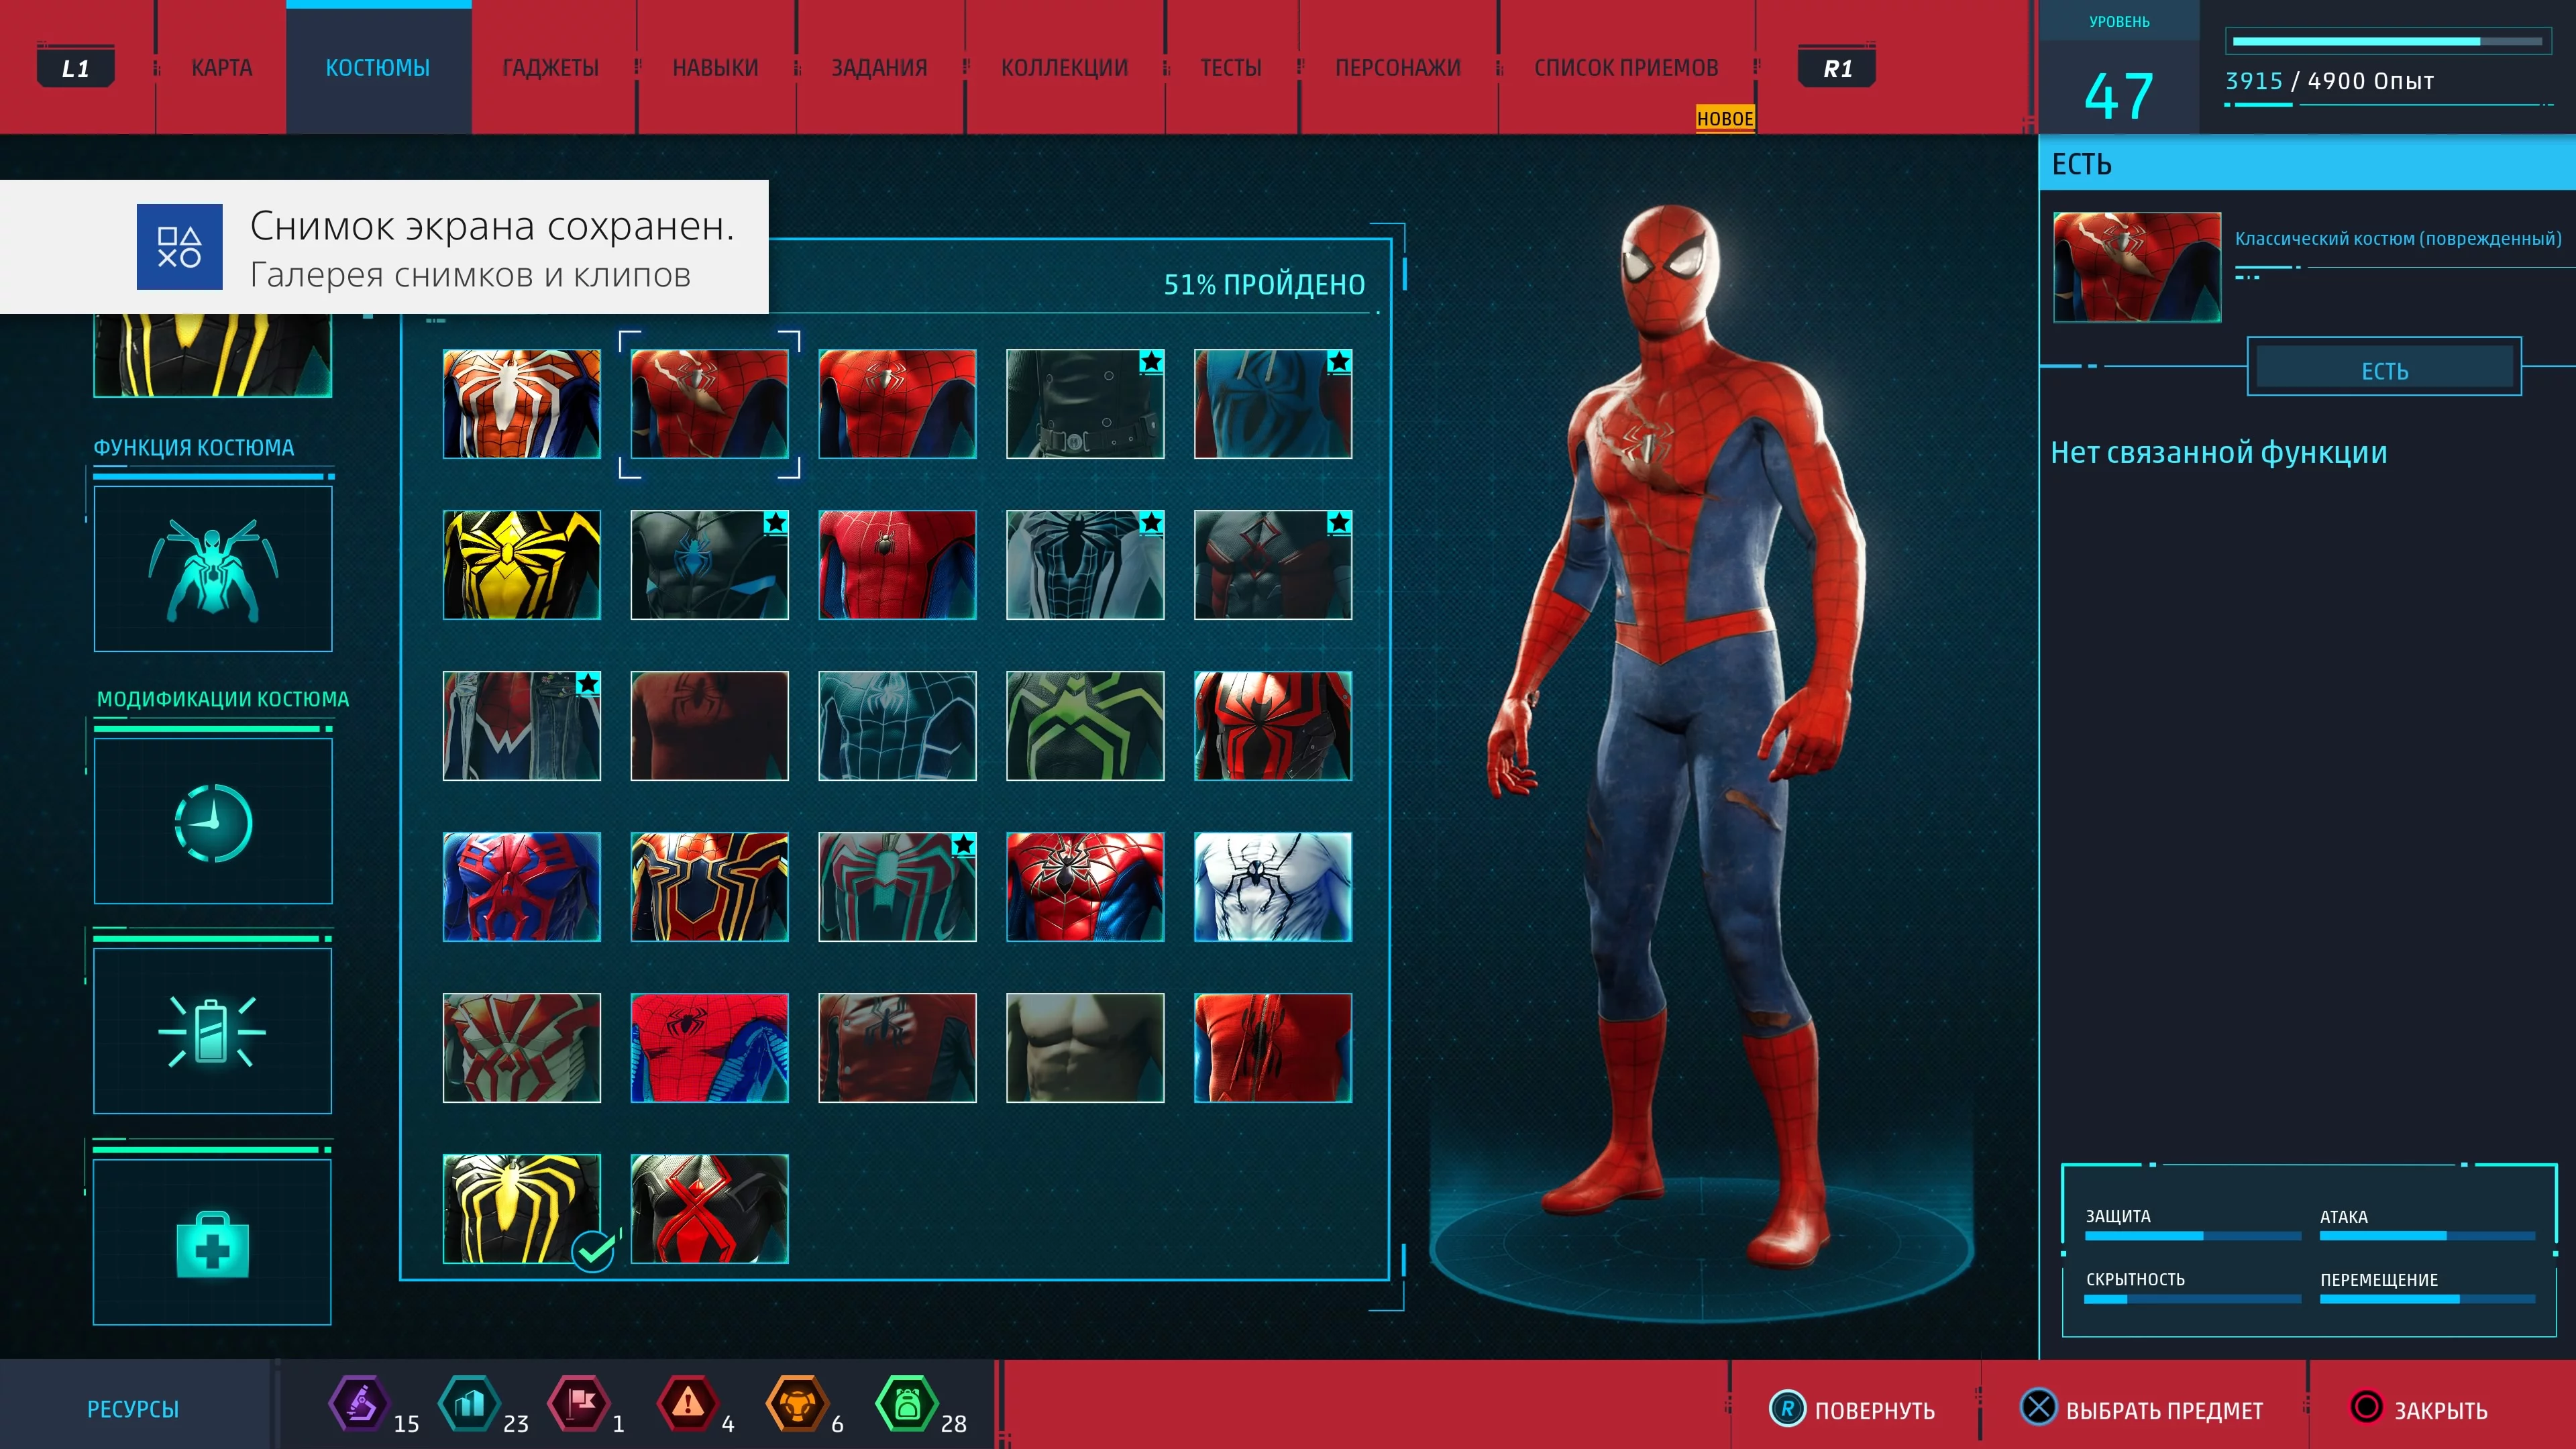The image size is (2576, 1449).
Task: Select the red Stark Suit thumbnail
Action: pyautogui.click(x=897, y=565)
